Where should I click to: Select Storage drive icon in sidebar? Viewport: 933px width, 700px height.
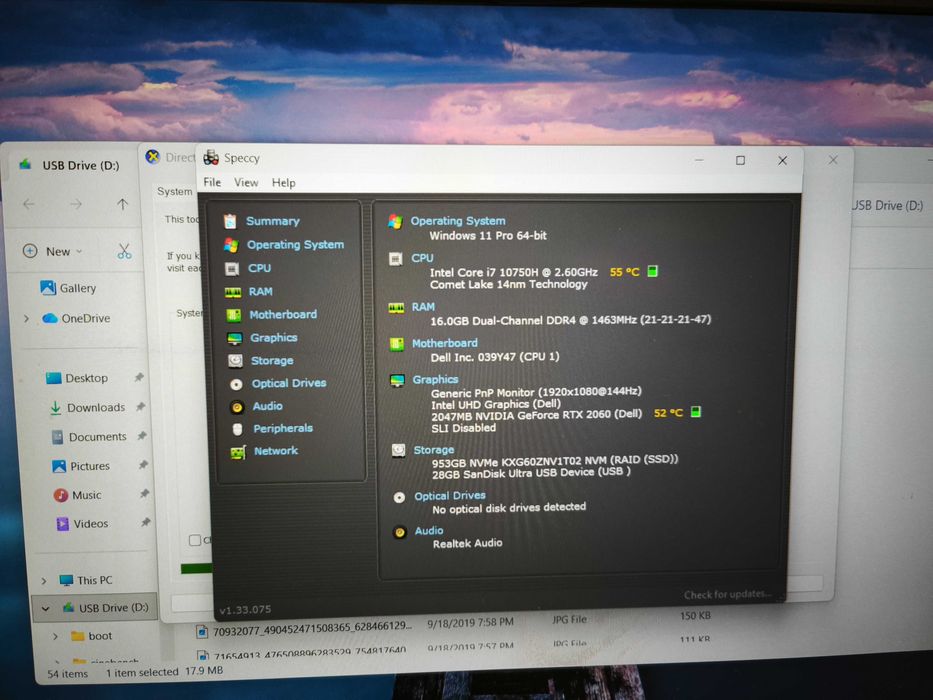click(x=236, y=361)
